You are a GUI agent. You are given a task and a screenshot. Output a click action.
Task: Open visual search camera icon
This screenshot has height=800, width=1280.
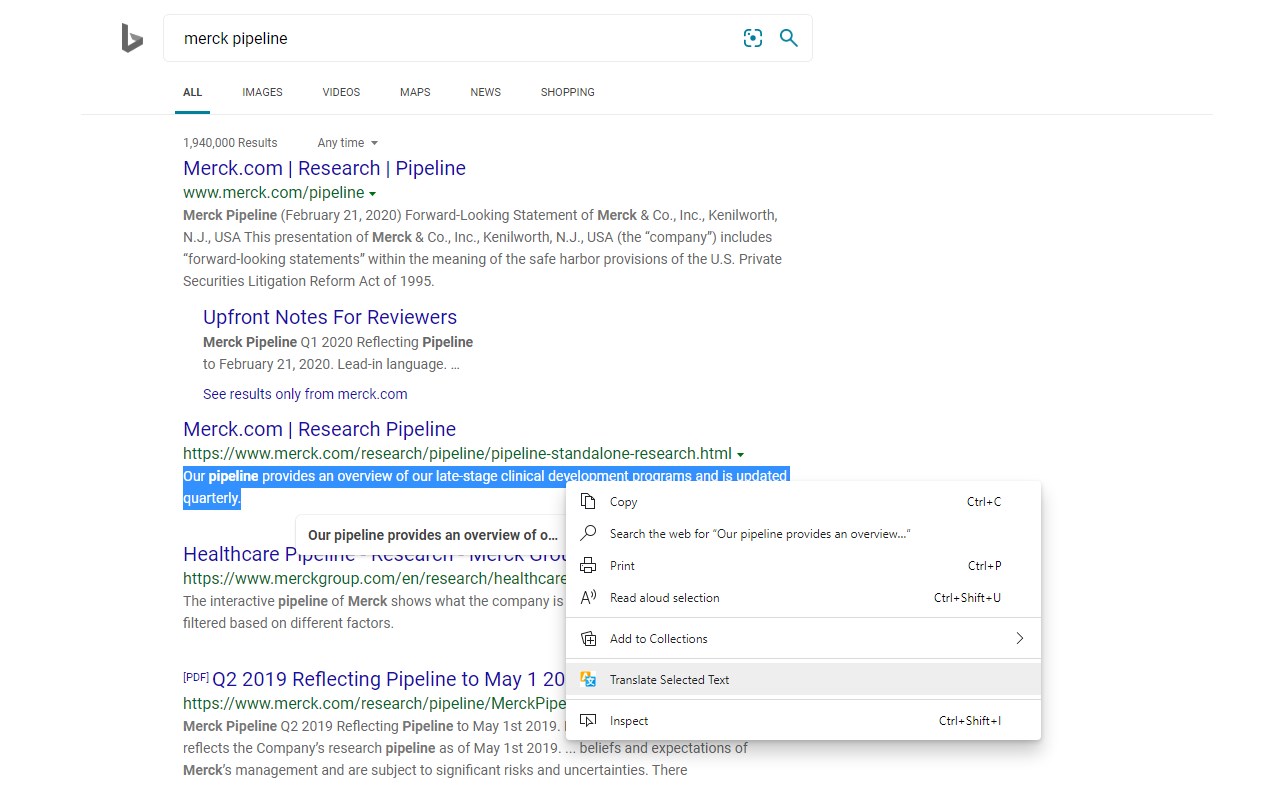pyautogui.click(x=753, y=38)
